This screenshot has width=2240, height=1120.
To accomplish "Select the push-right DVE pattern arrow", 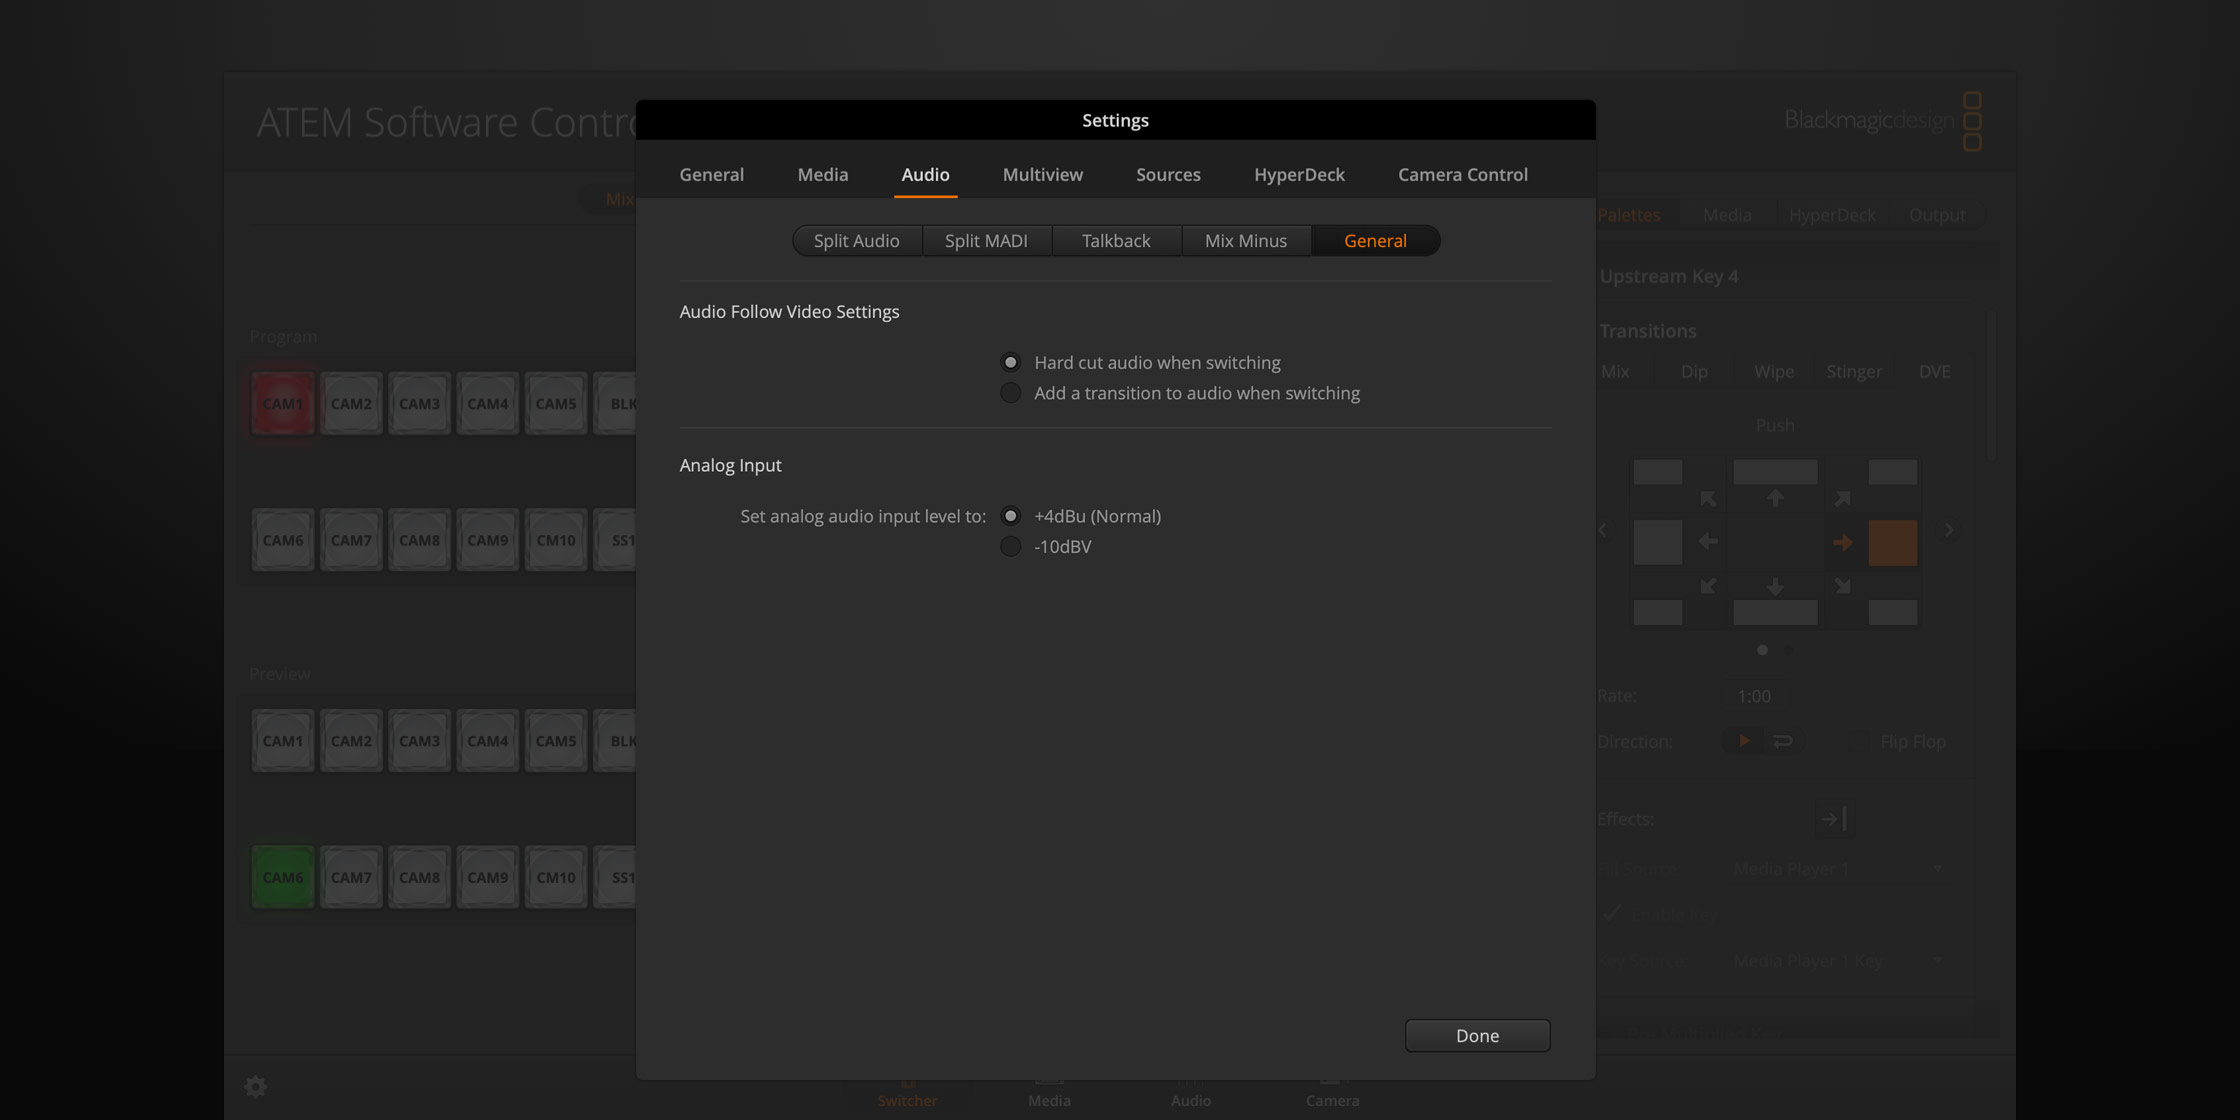I will tap(1844, 542).
